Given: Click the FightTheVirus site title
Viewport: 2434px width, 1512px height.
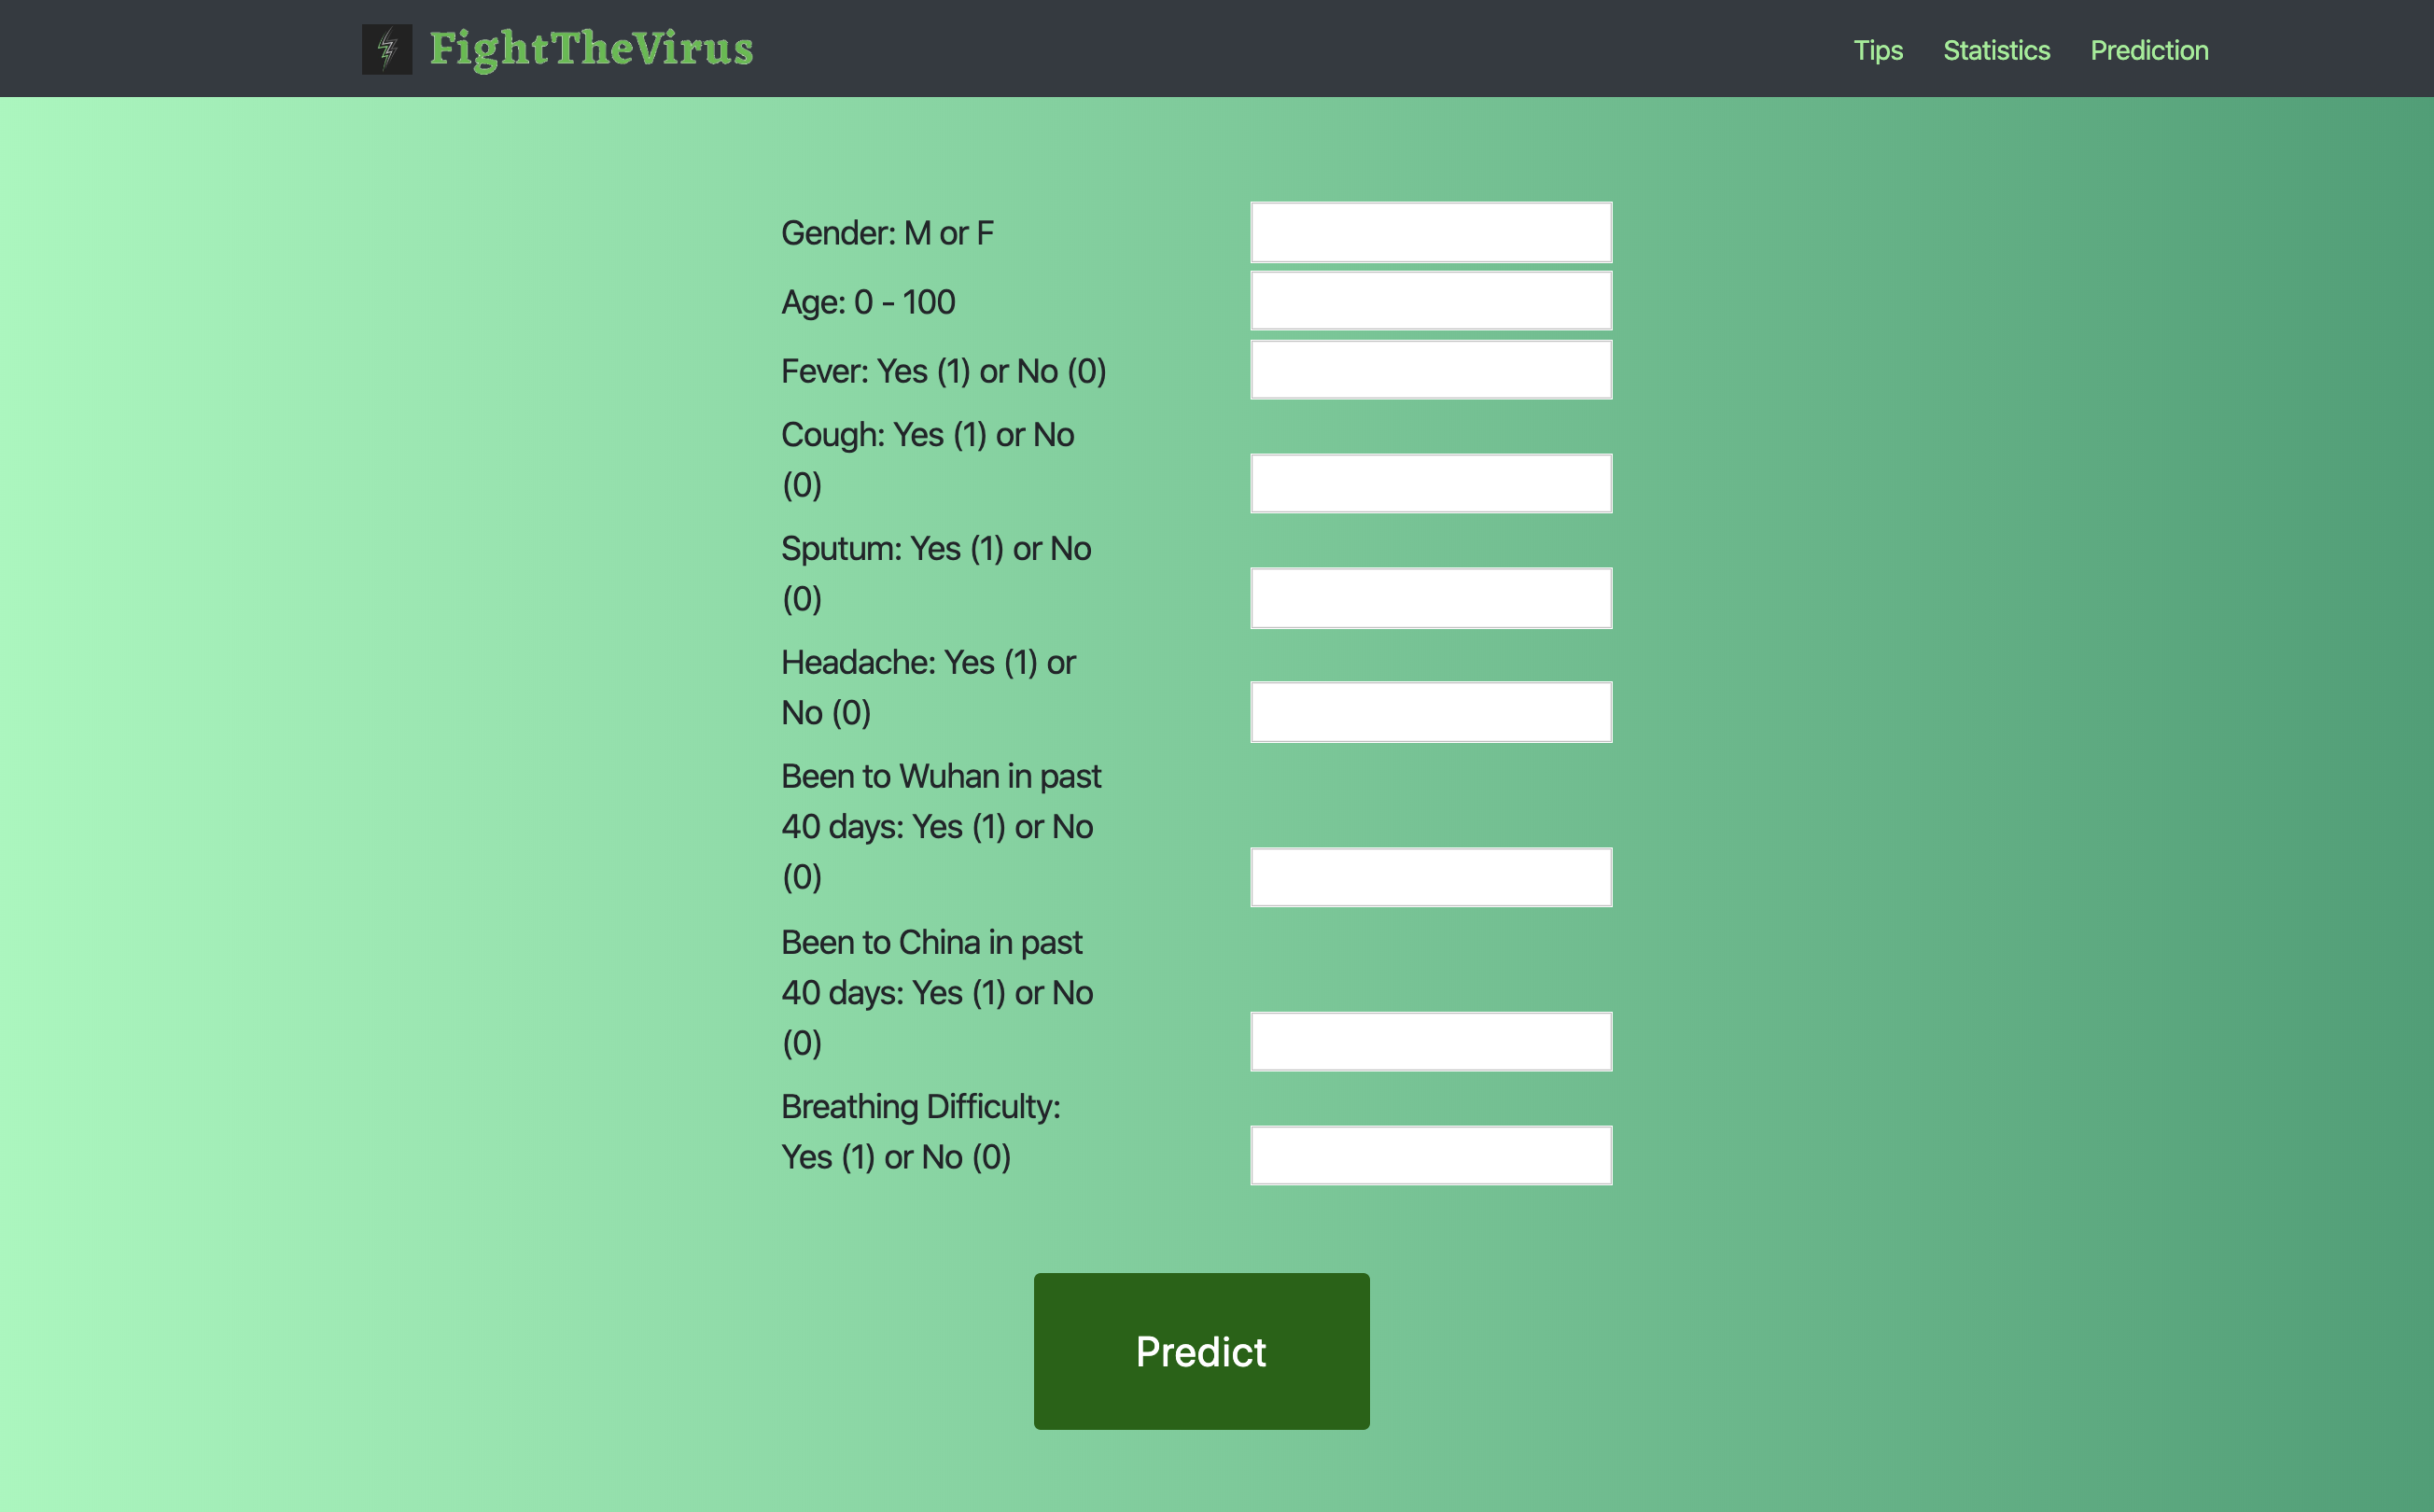Looking at the screenshot, I should click(590, 49).
